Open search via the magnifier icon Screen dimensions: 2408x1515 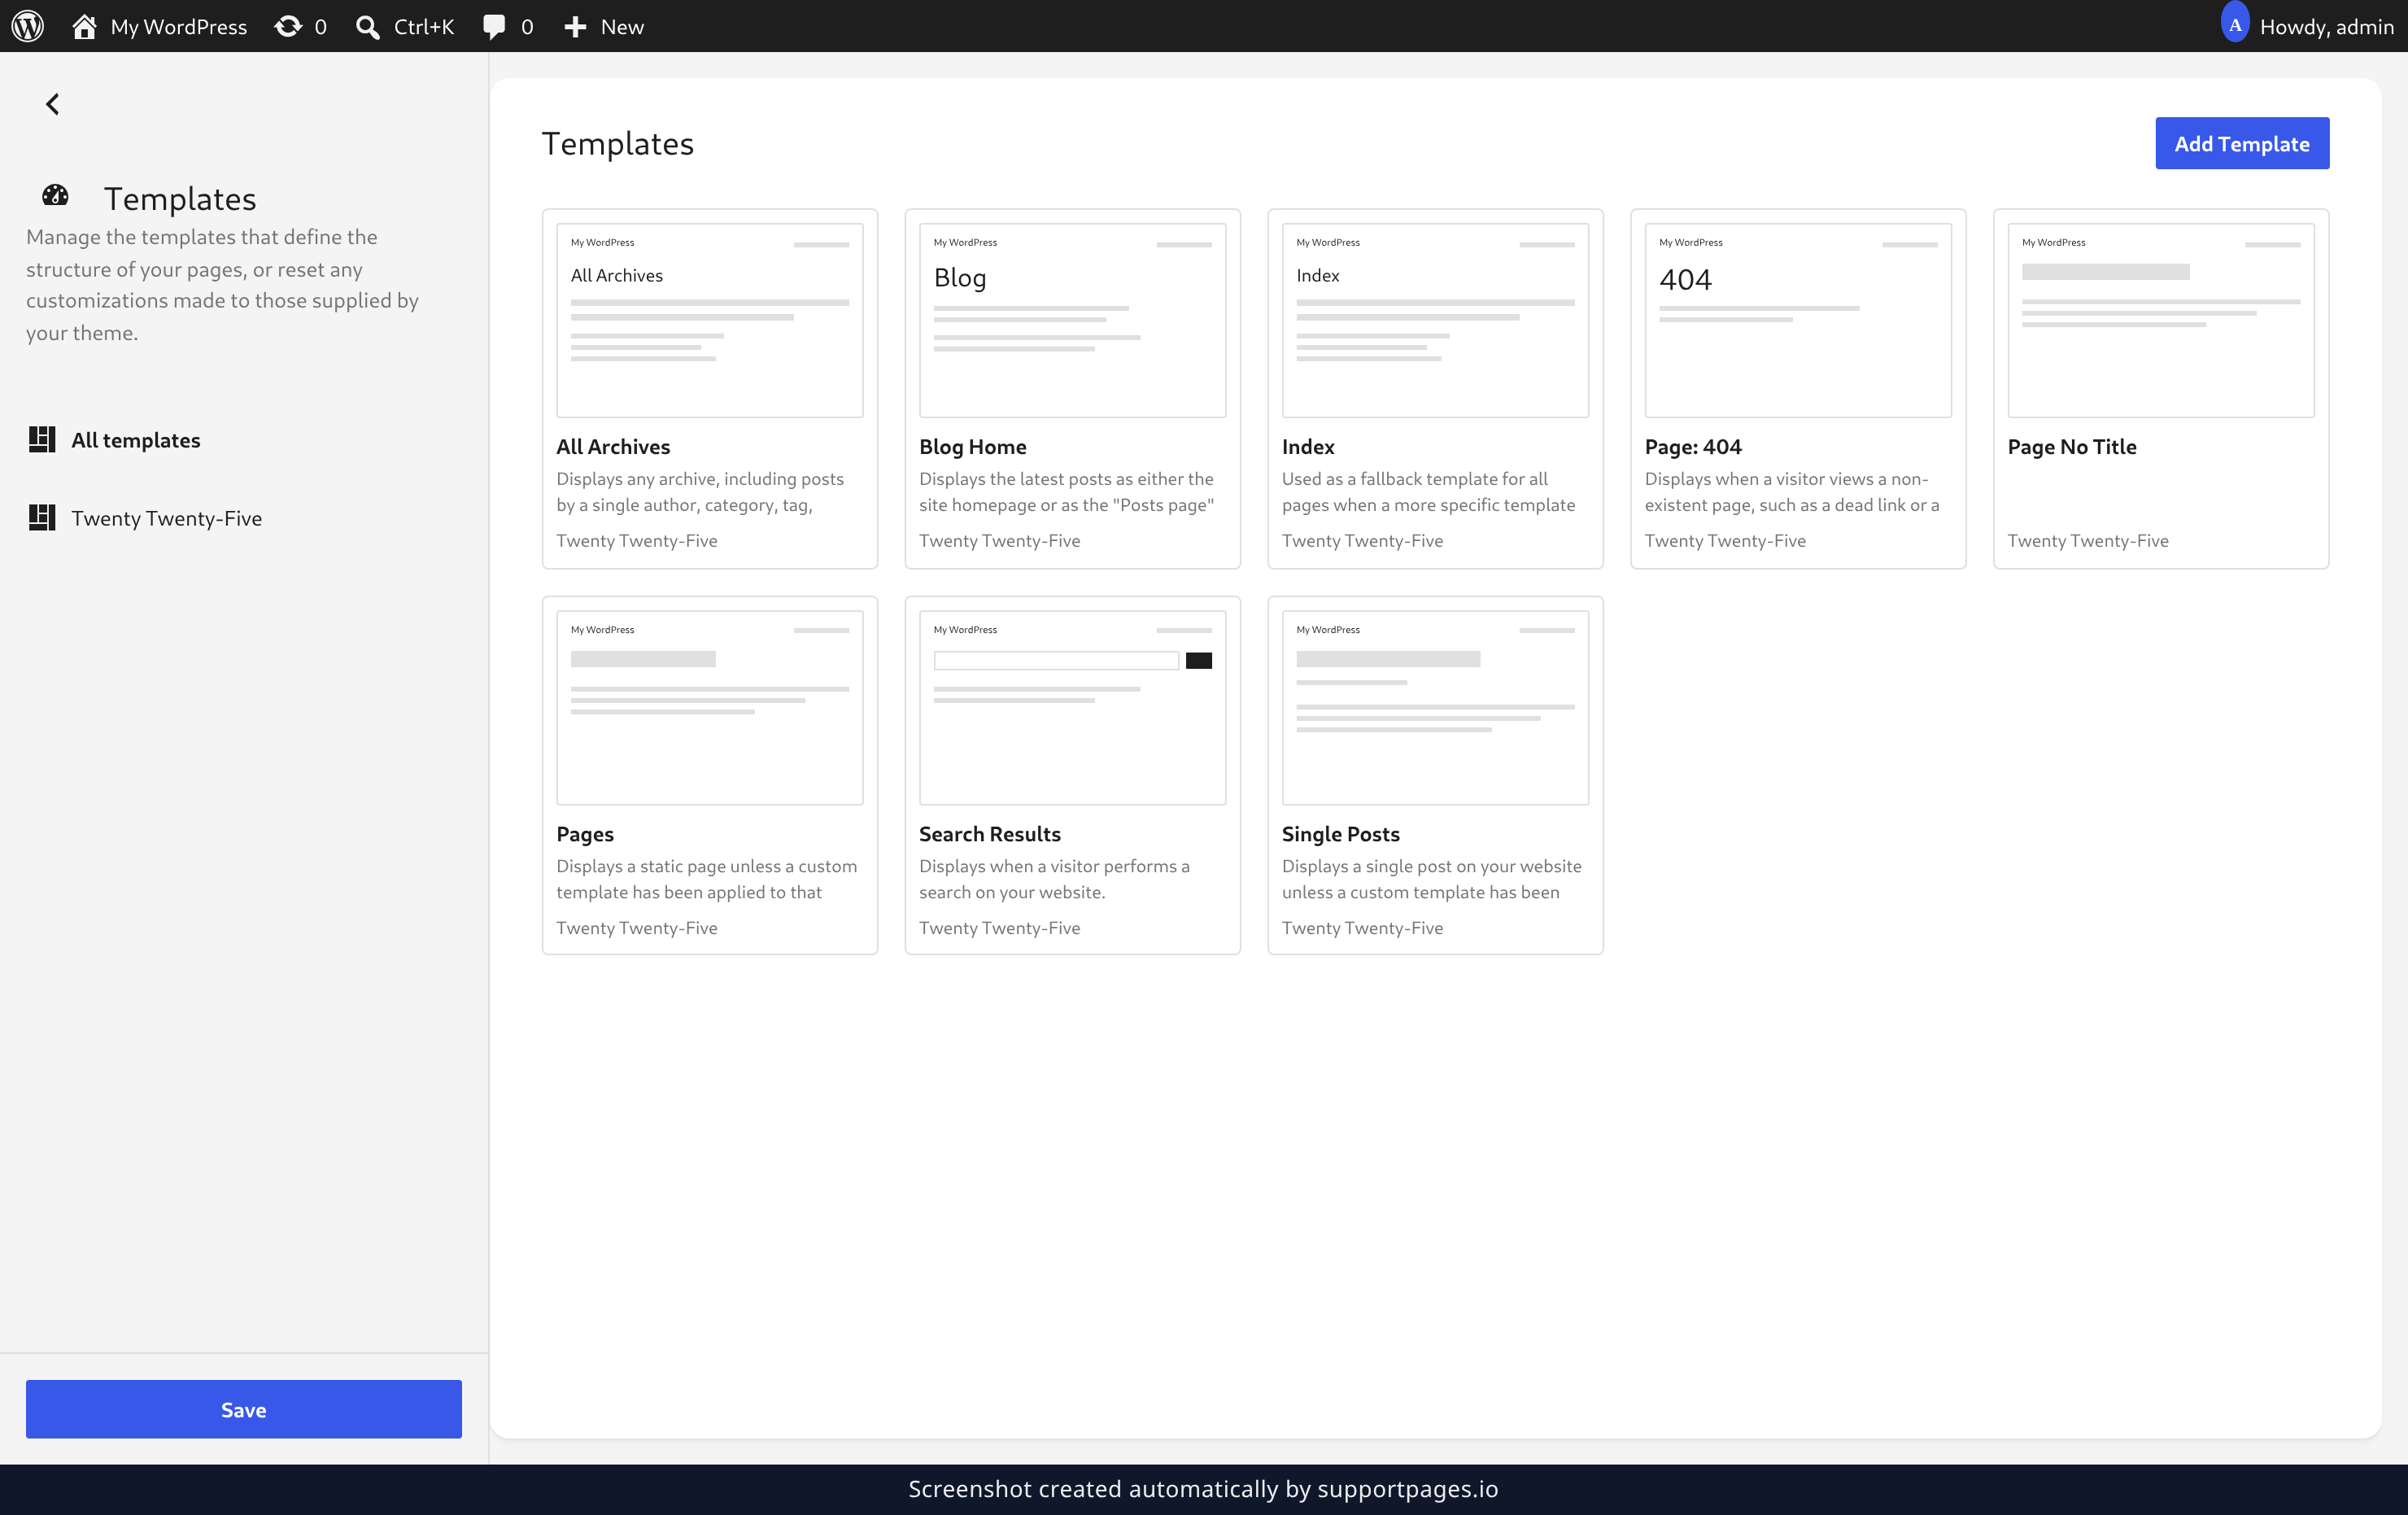(x=368, y=27)
